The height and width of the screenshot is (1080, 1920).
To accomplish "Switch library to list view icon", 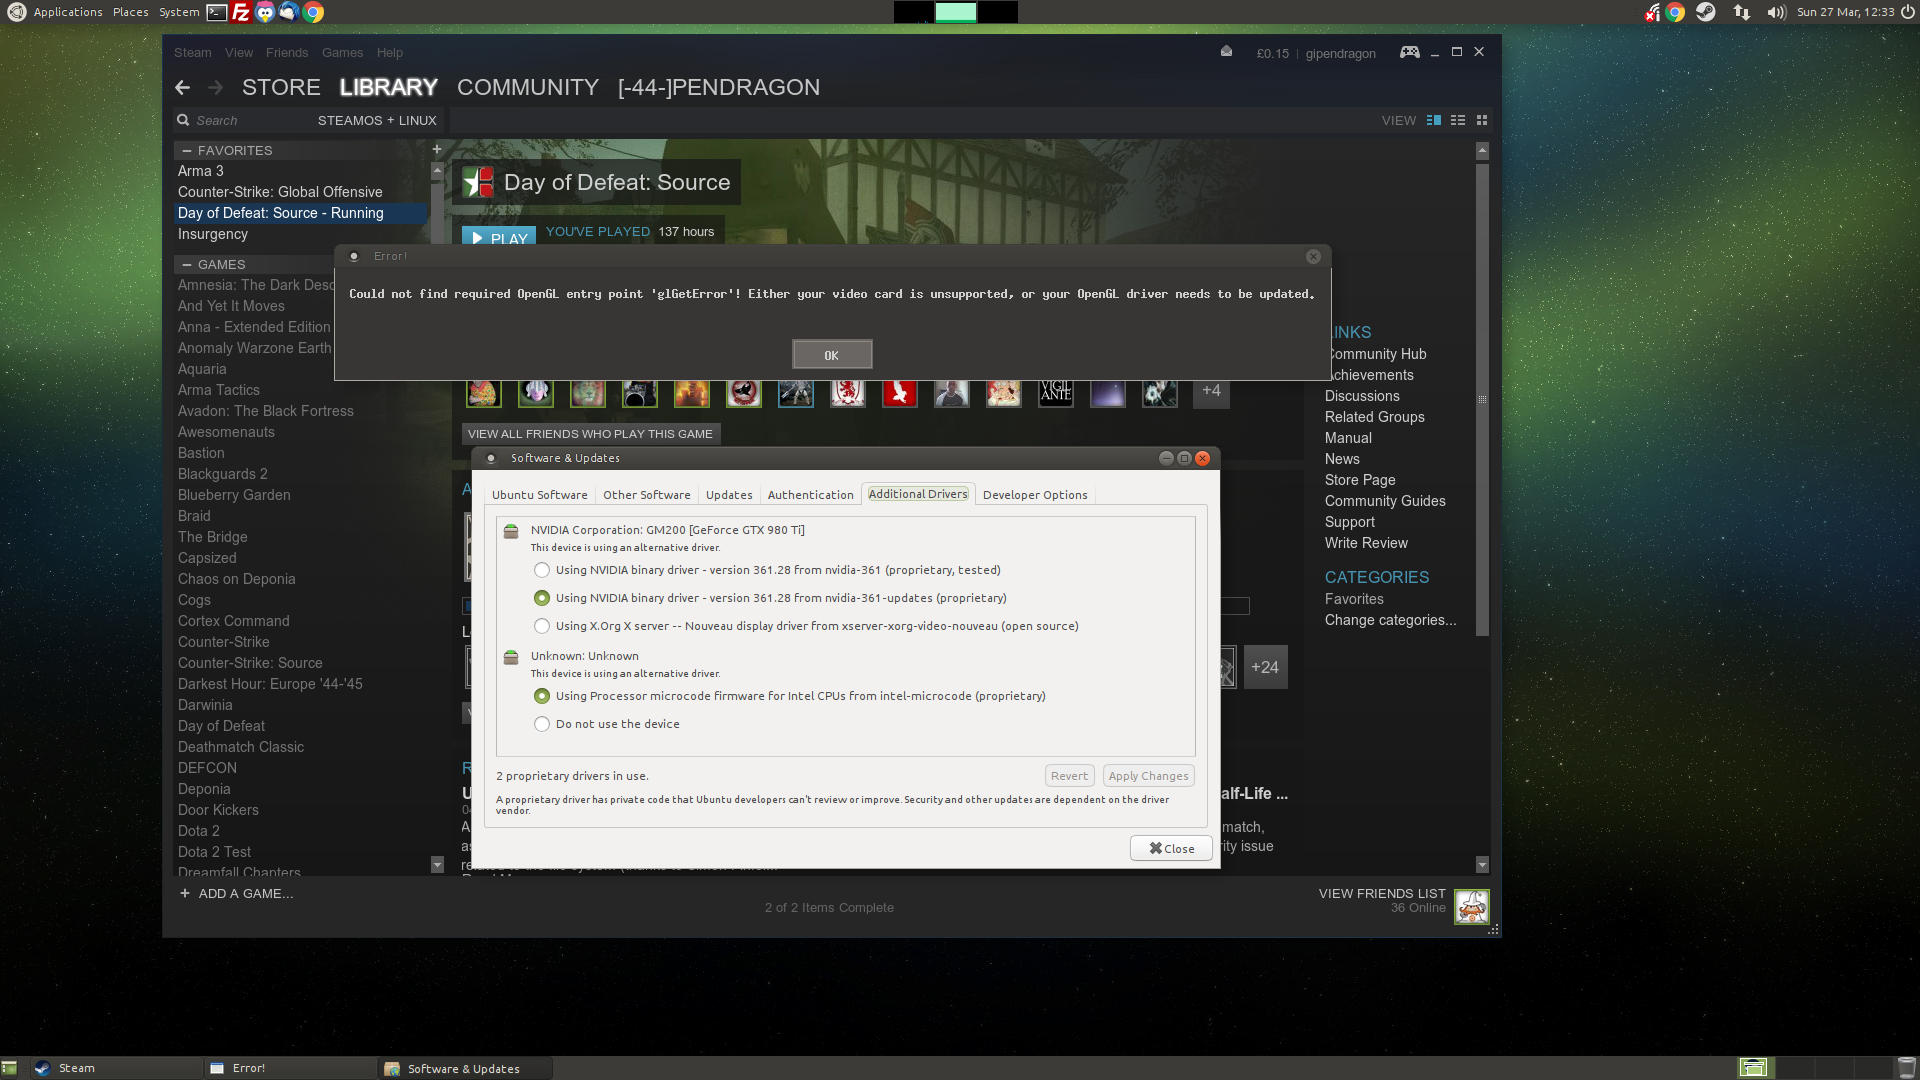I will [1458, 120].
